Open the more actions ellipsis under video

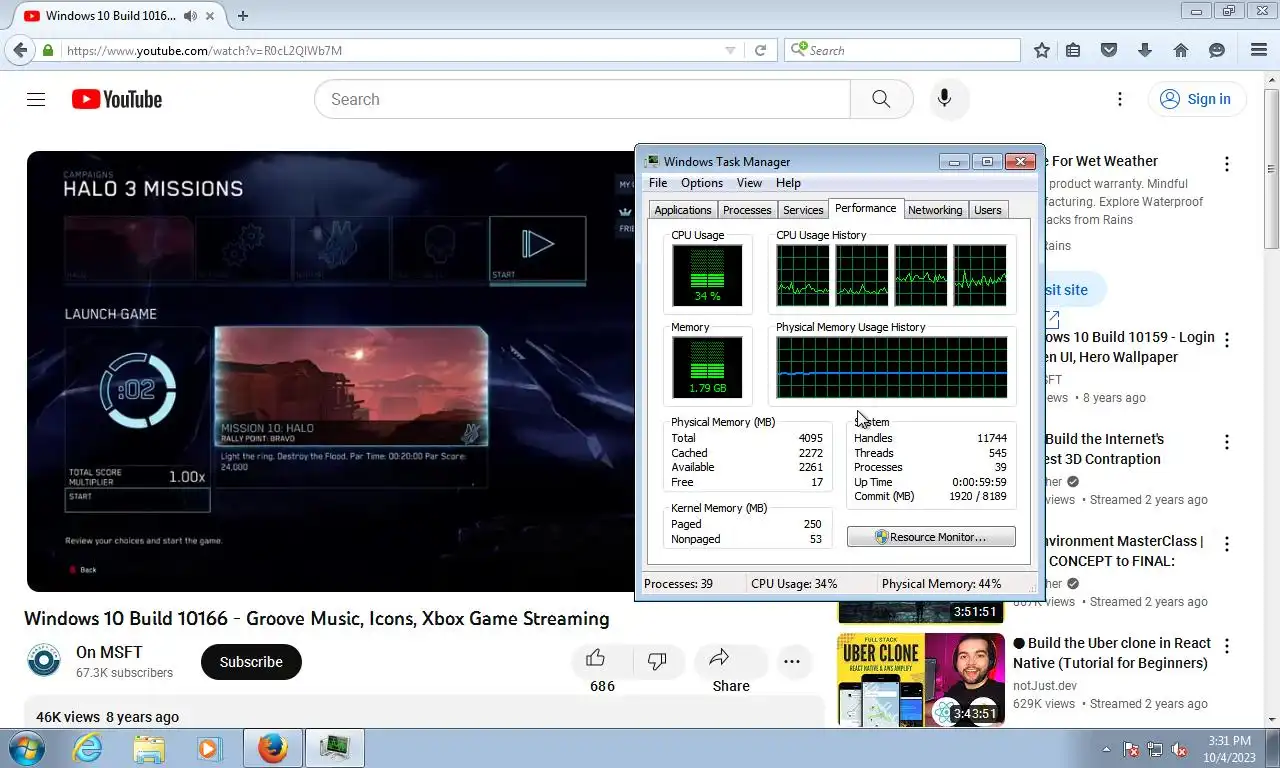click(x=792, y=661)
